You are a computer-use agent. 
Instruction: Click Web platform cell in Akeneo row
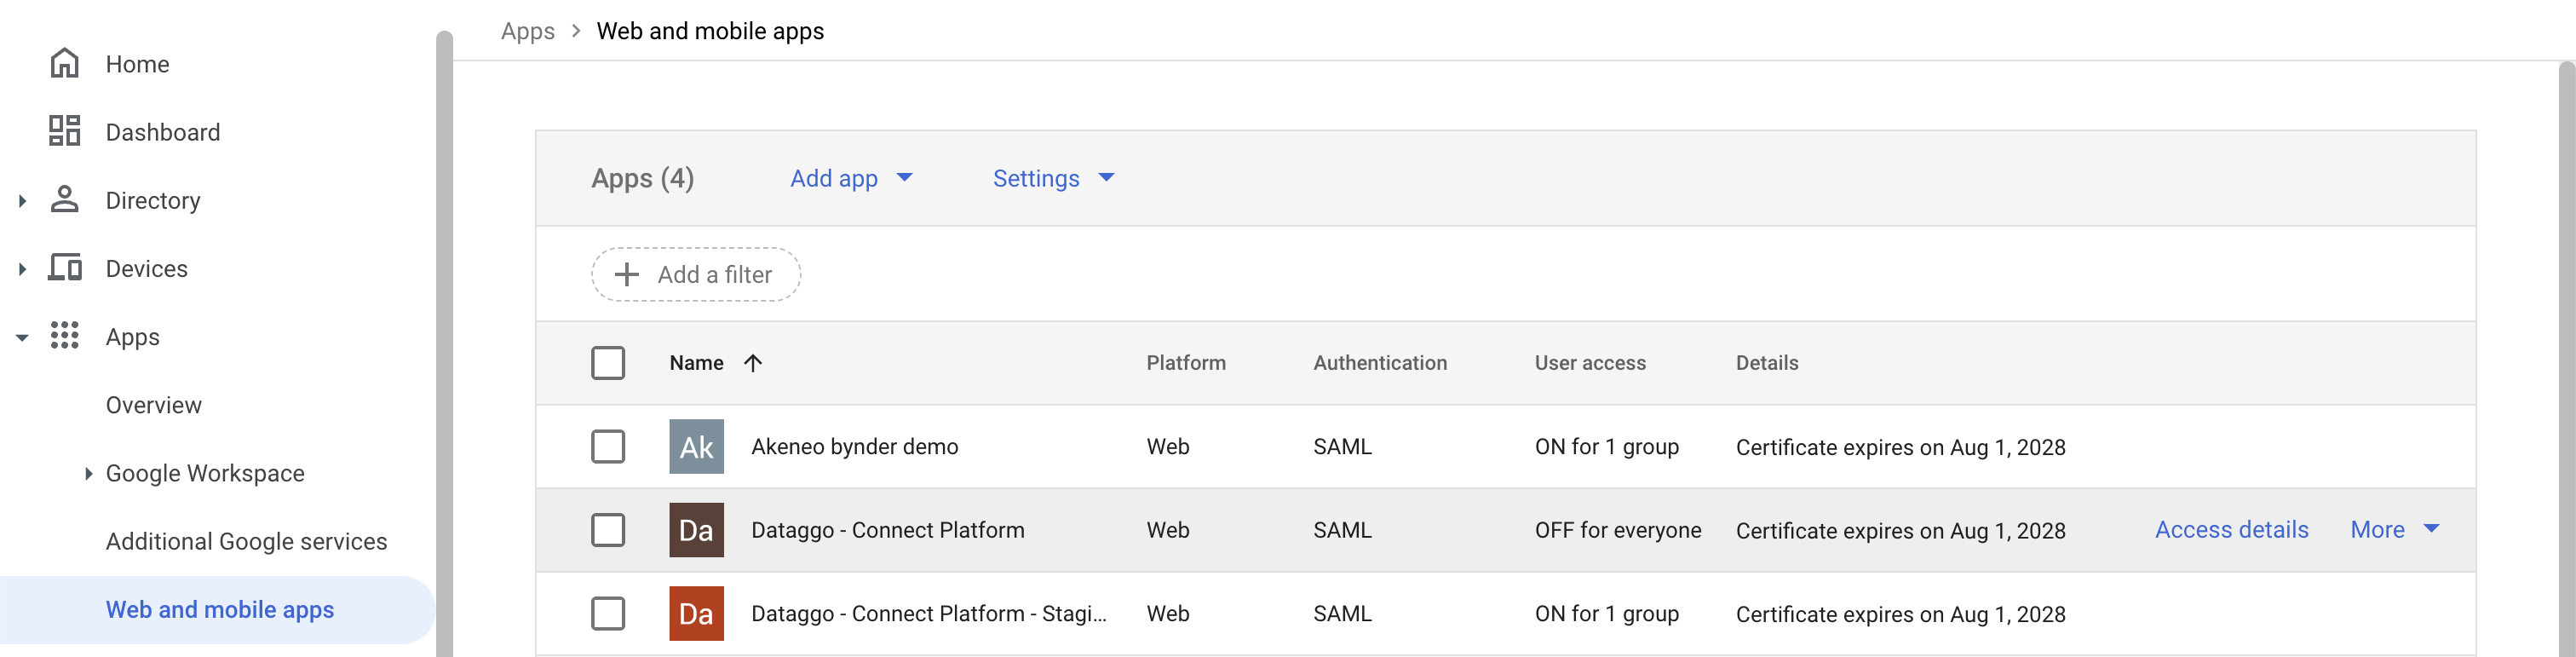pos(1167,446)
